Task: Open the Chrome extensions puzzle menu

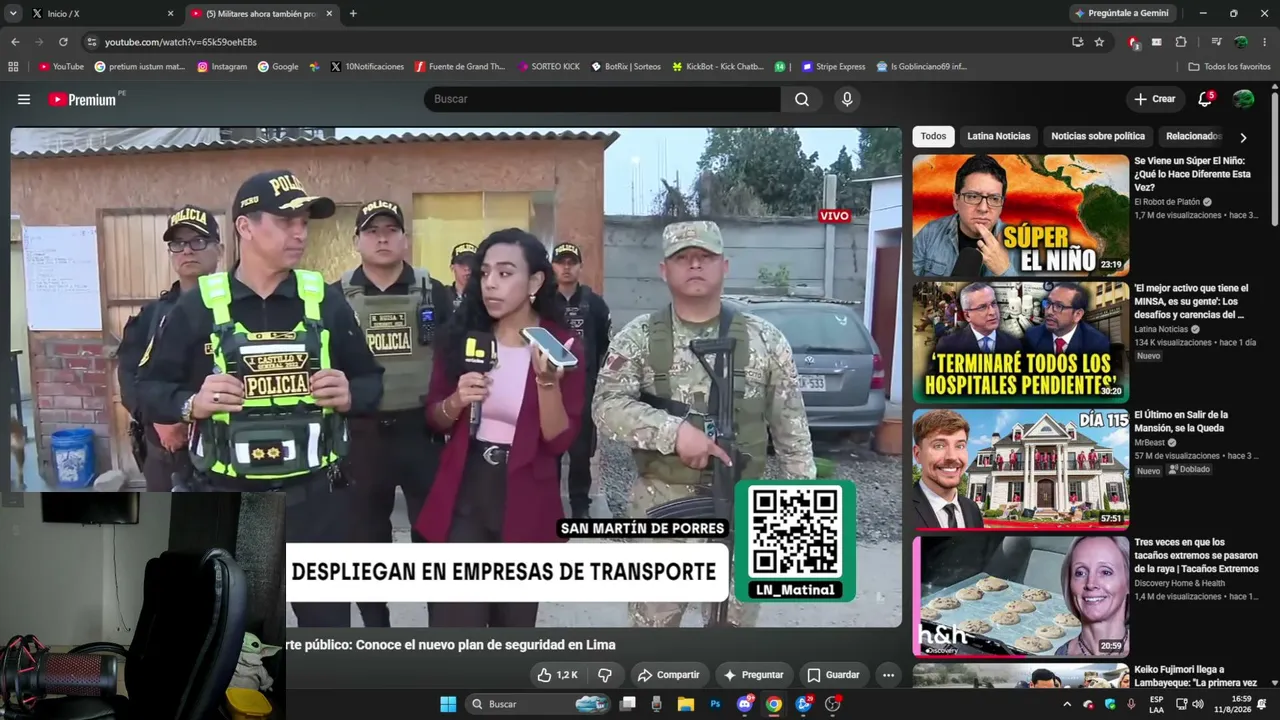Action: pos(1181,42)
